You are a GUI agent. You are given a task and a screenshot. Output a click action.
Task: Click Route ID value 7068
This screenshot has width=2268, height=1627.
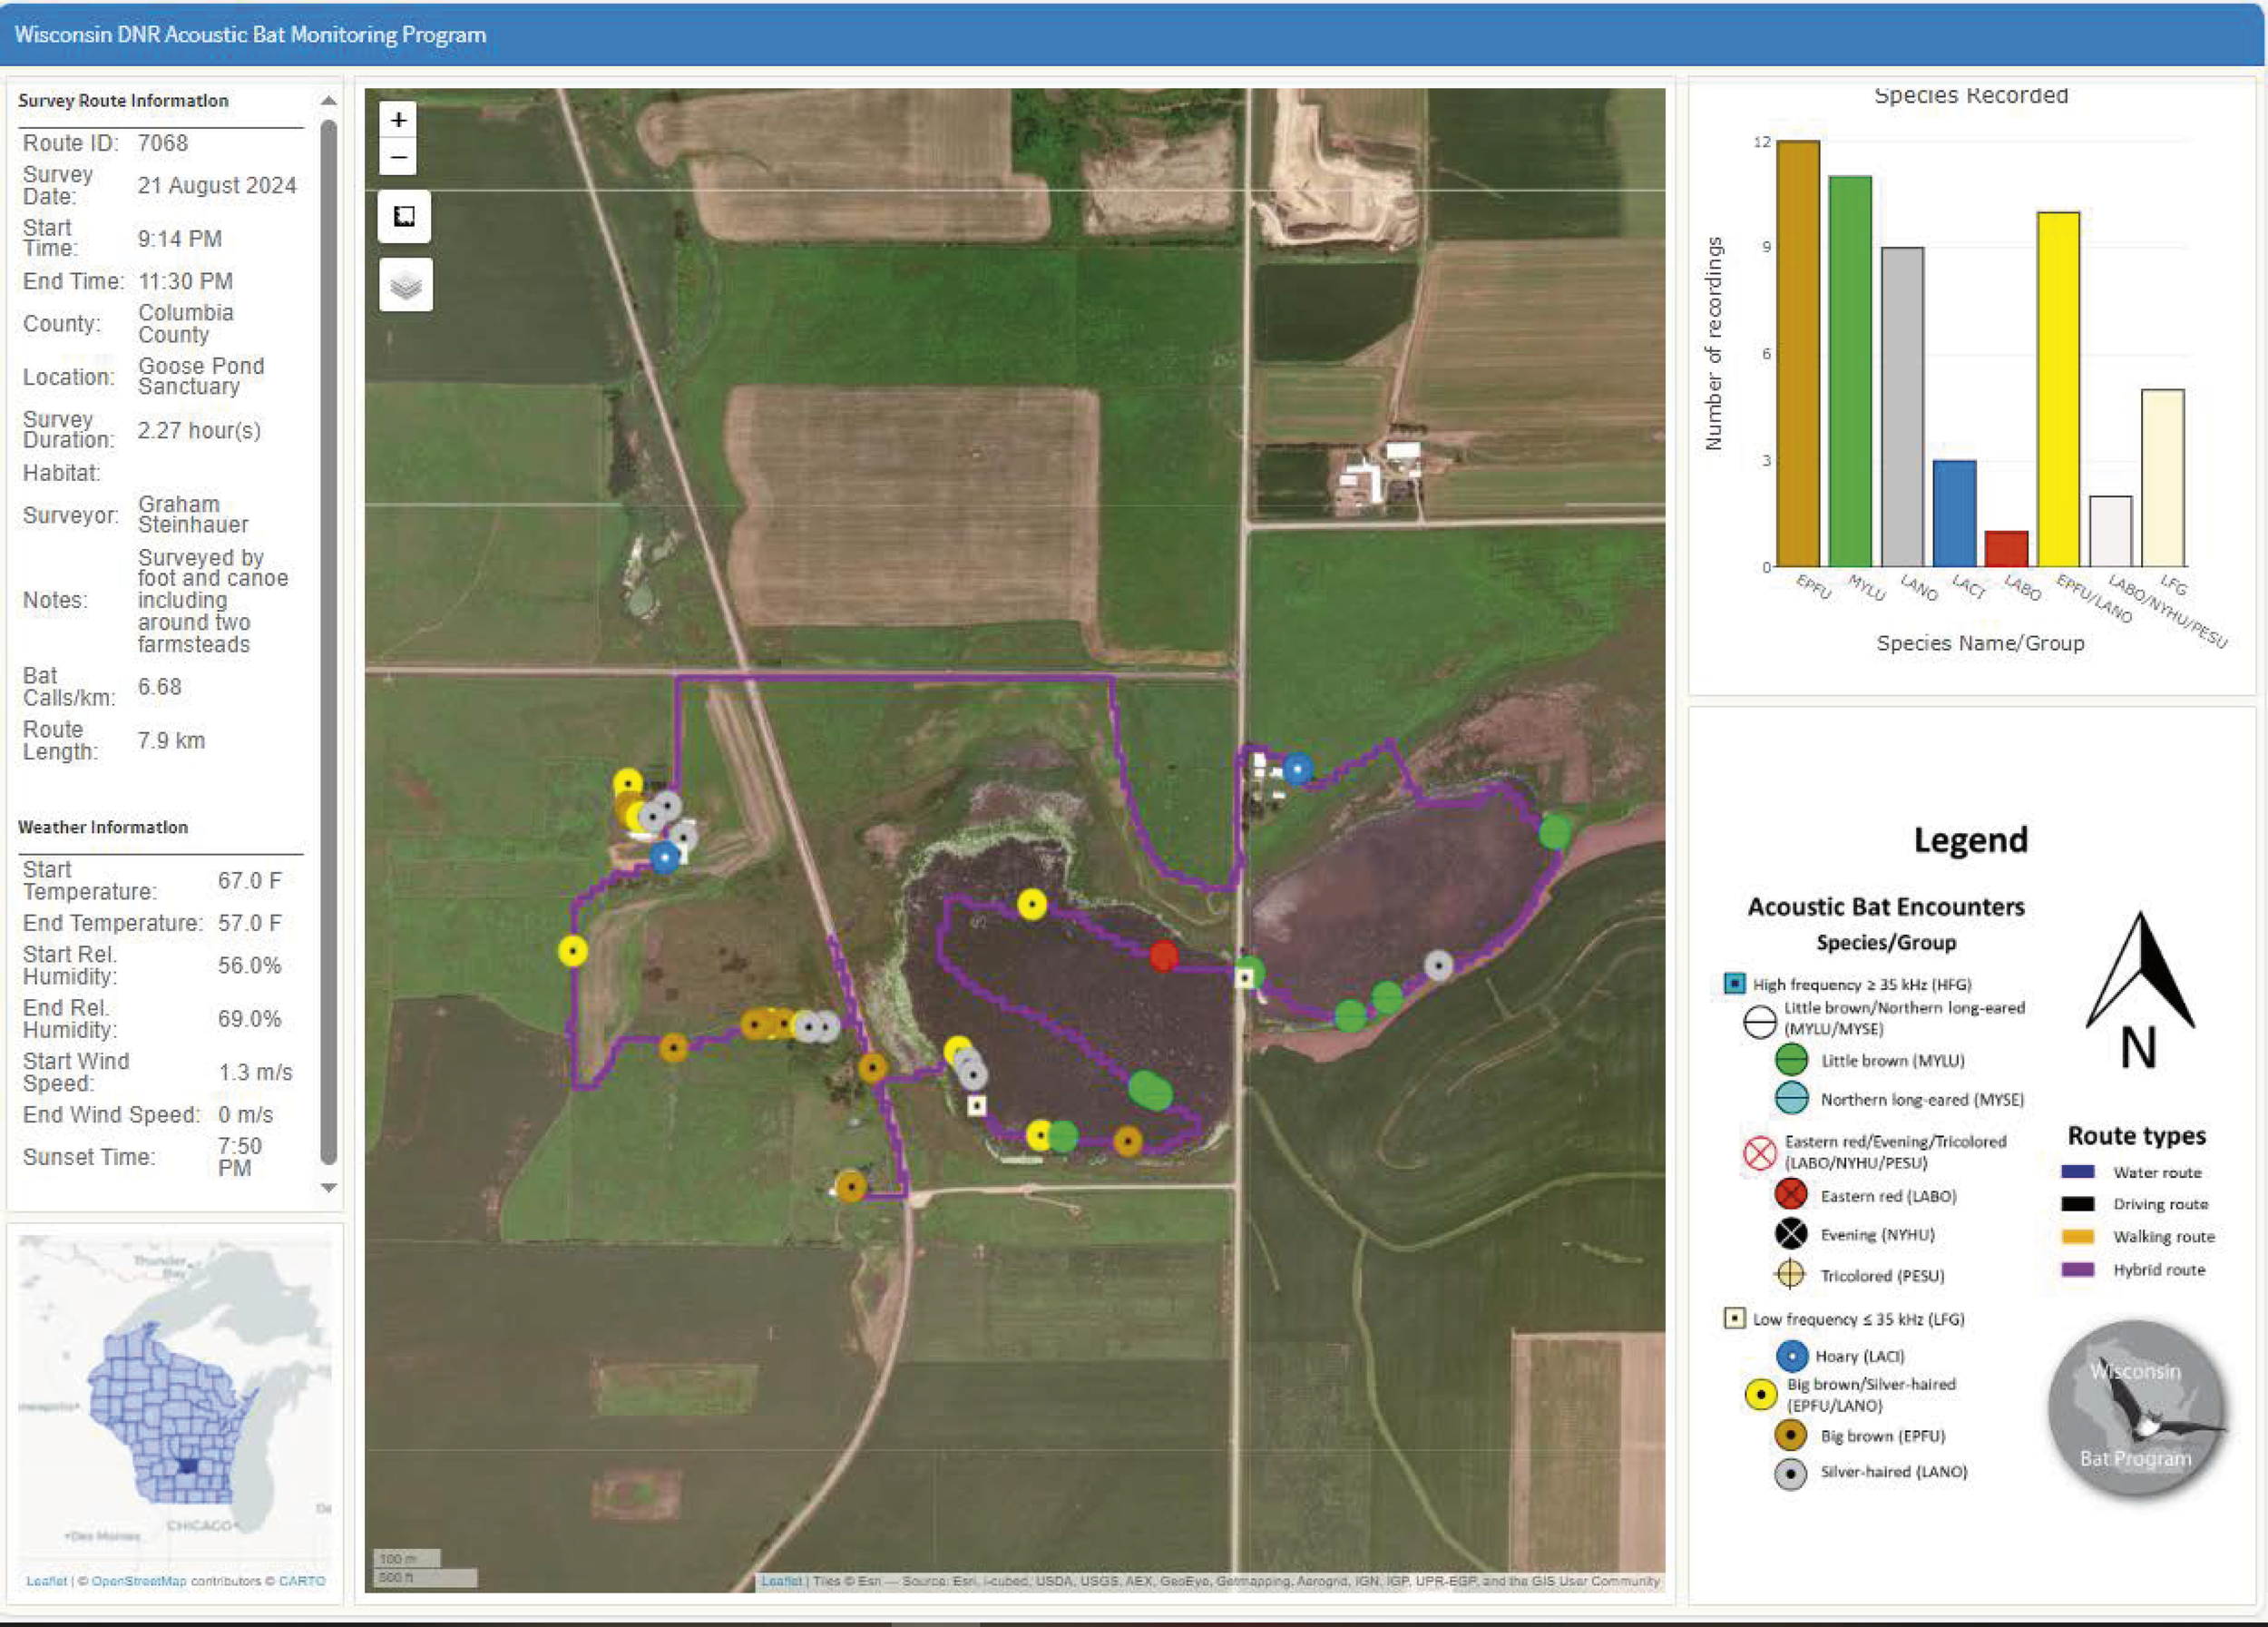tap(163, 143)
